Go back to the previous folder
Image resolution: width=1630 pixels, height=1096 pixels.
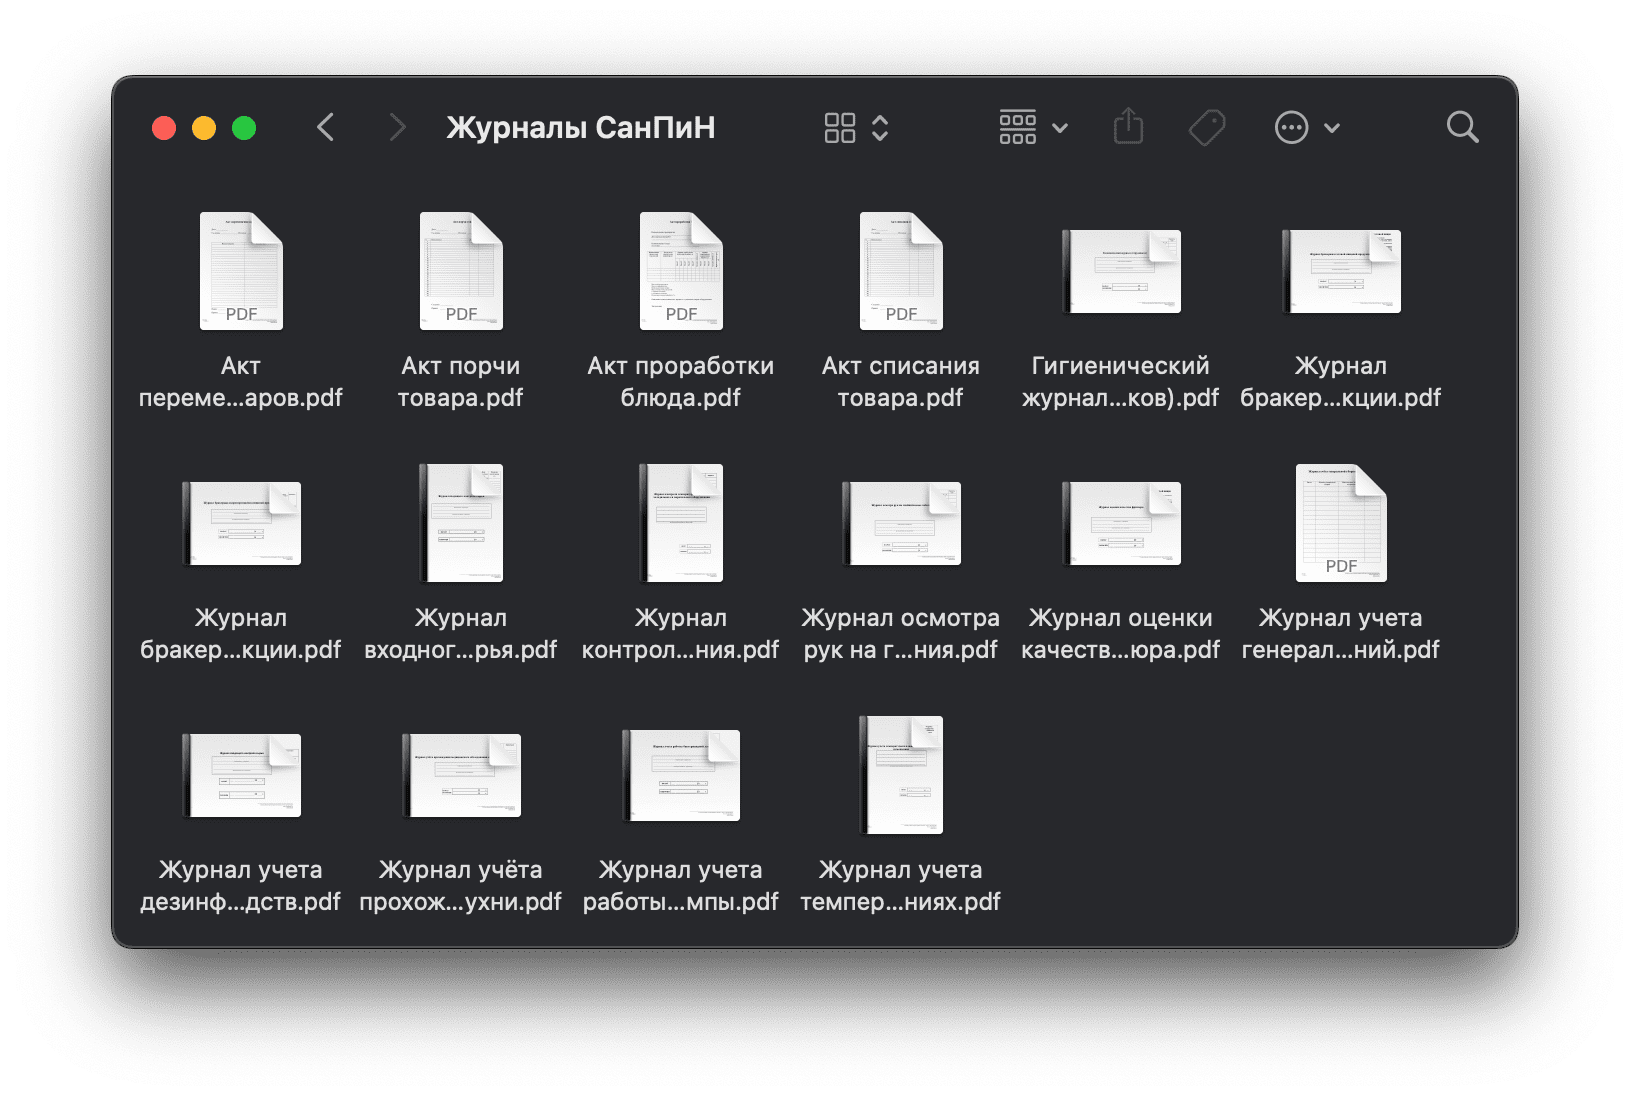coord(325,128)
